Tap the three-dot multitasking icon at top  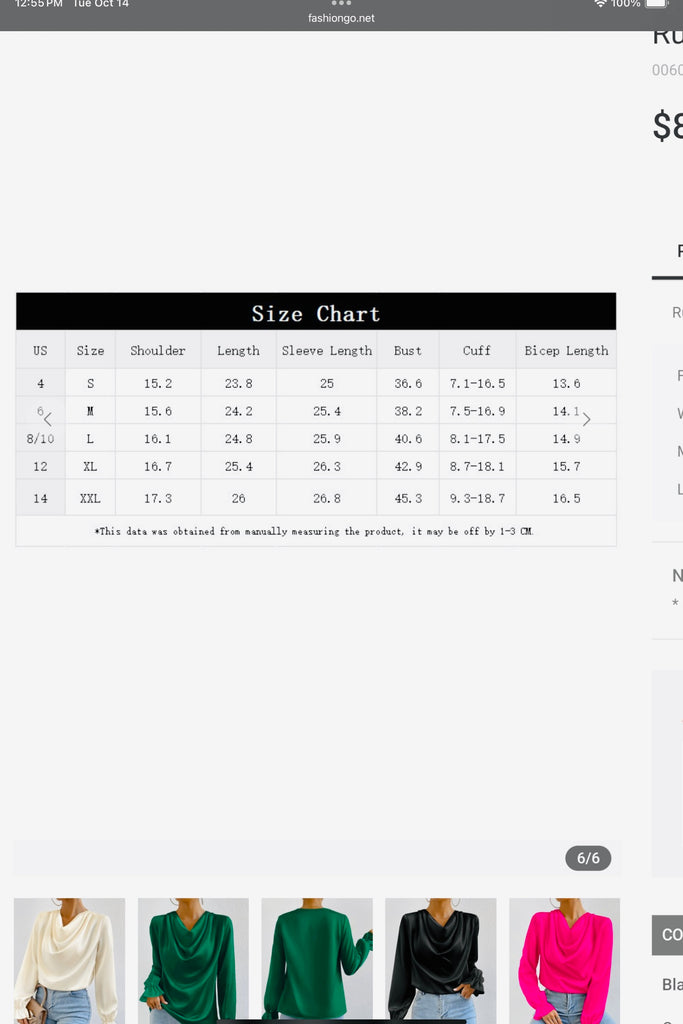coord(341,3)
